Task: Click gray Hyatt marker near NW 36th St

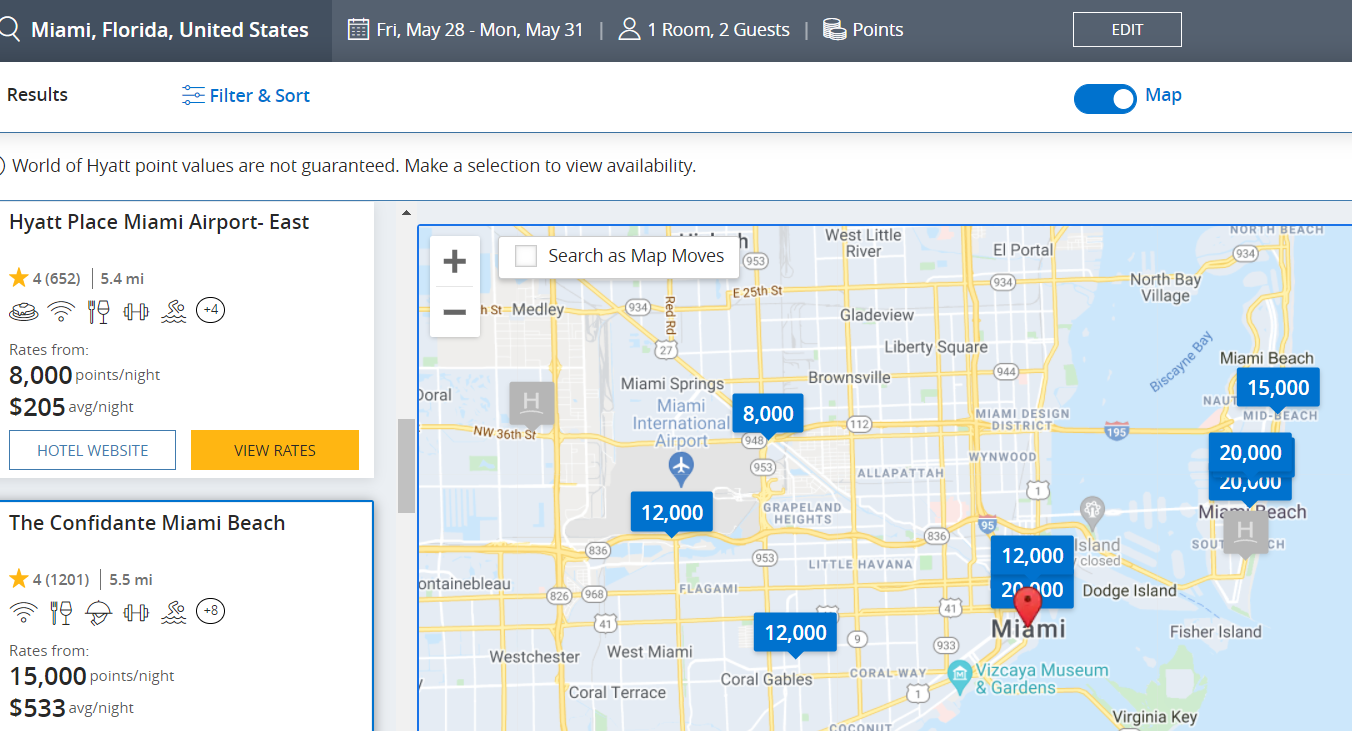Action: tap(531, 403)
